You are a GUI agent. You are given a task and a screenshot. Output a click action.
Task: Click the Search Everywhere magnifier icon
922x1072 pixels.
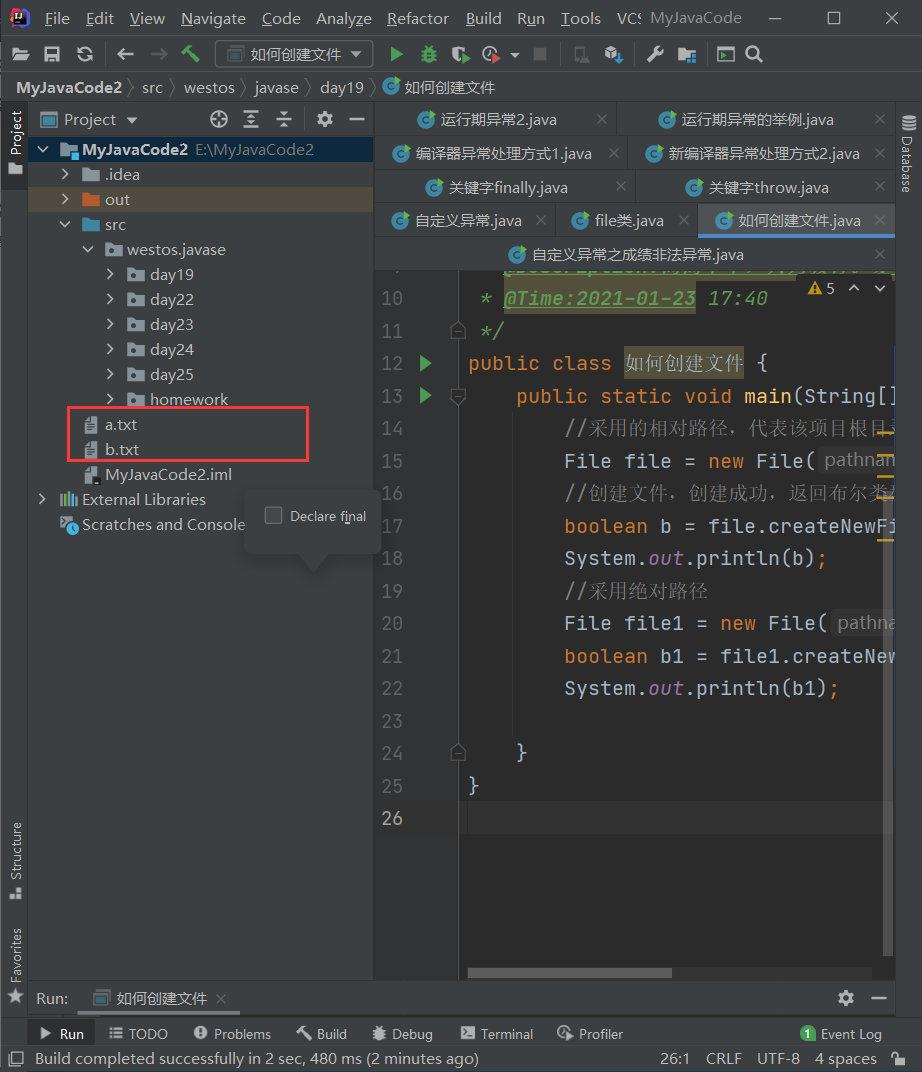754,54
